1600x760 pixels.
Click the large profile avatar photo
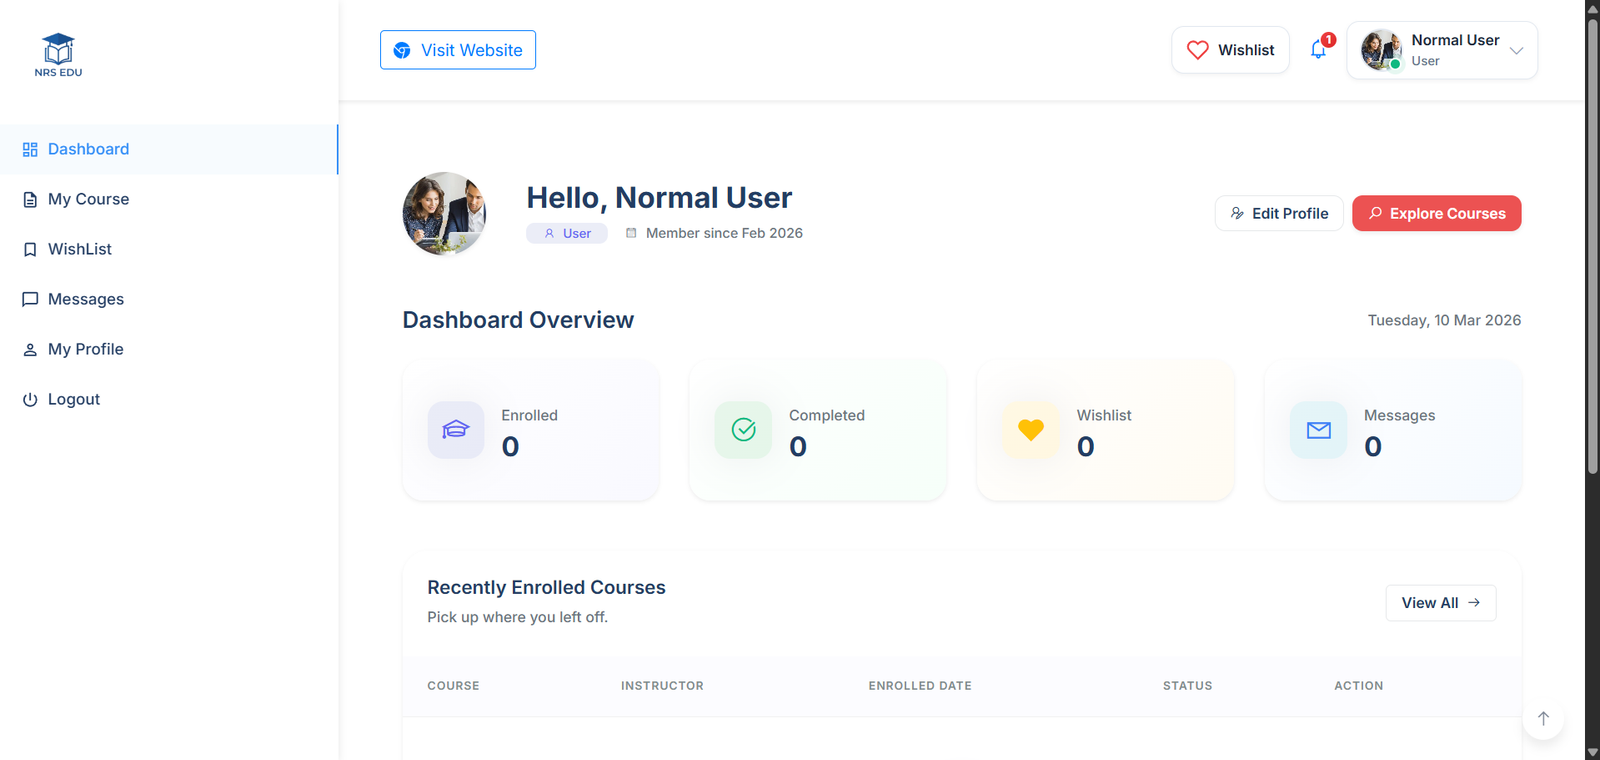point(444,214)
